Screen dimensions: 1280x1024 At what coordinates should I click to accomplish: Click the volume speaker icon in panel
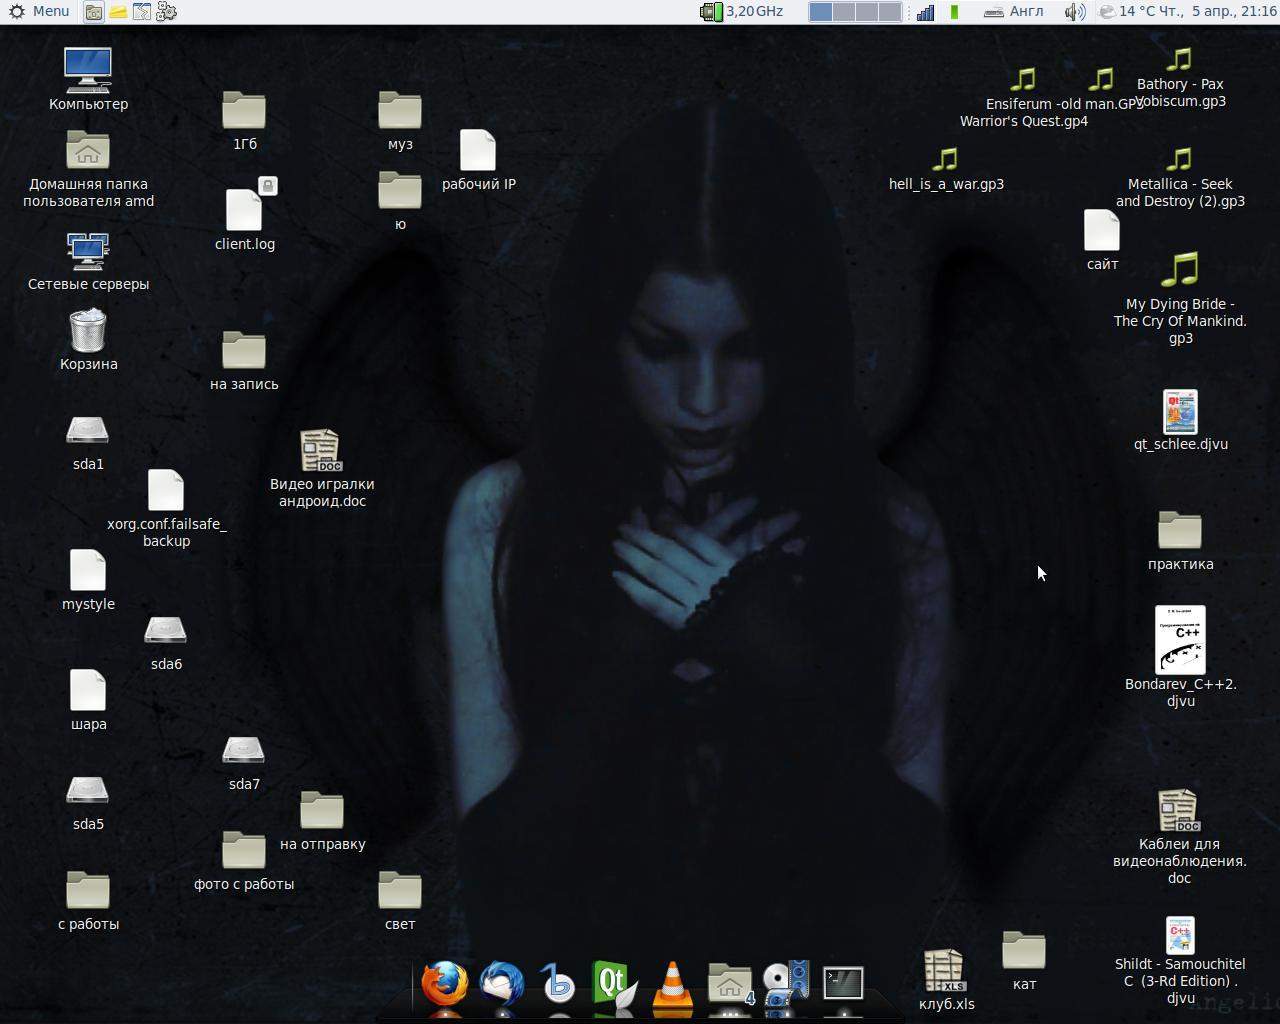coord(1074,12)
